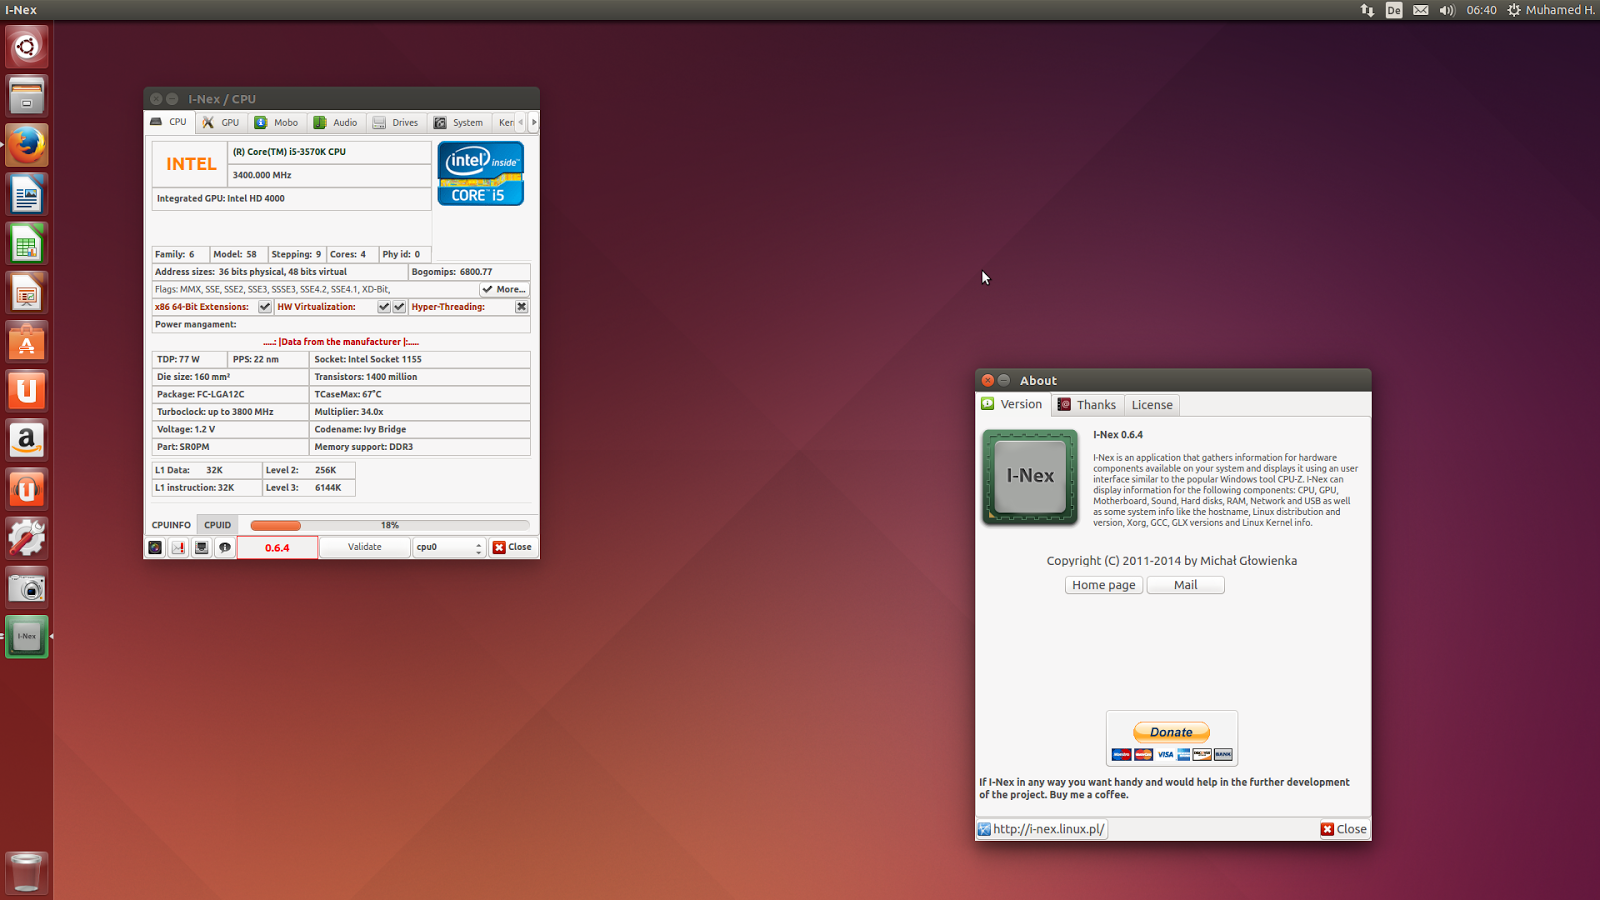Toggle the second HW Virtualization checkbox
Viewport: 1600px width, 900px height.
click(x=400, y=307)
